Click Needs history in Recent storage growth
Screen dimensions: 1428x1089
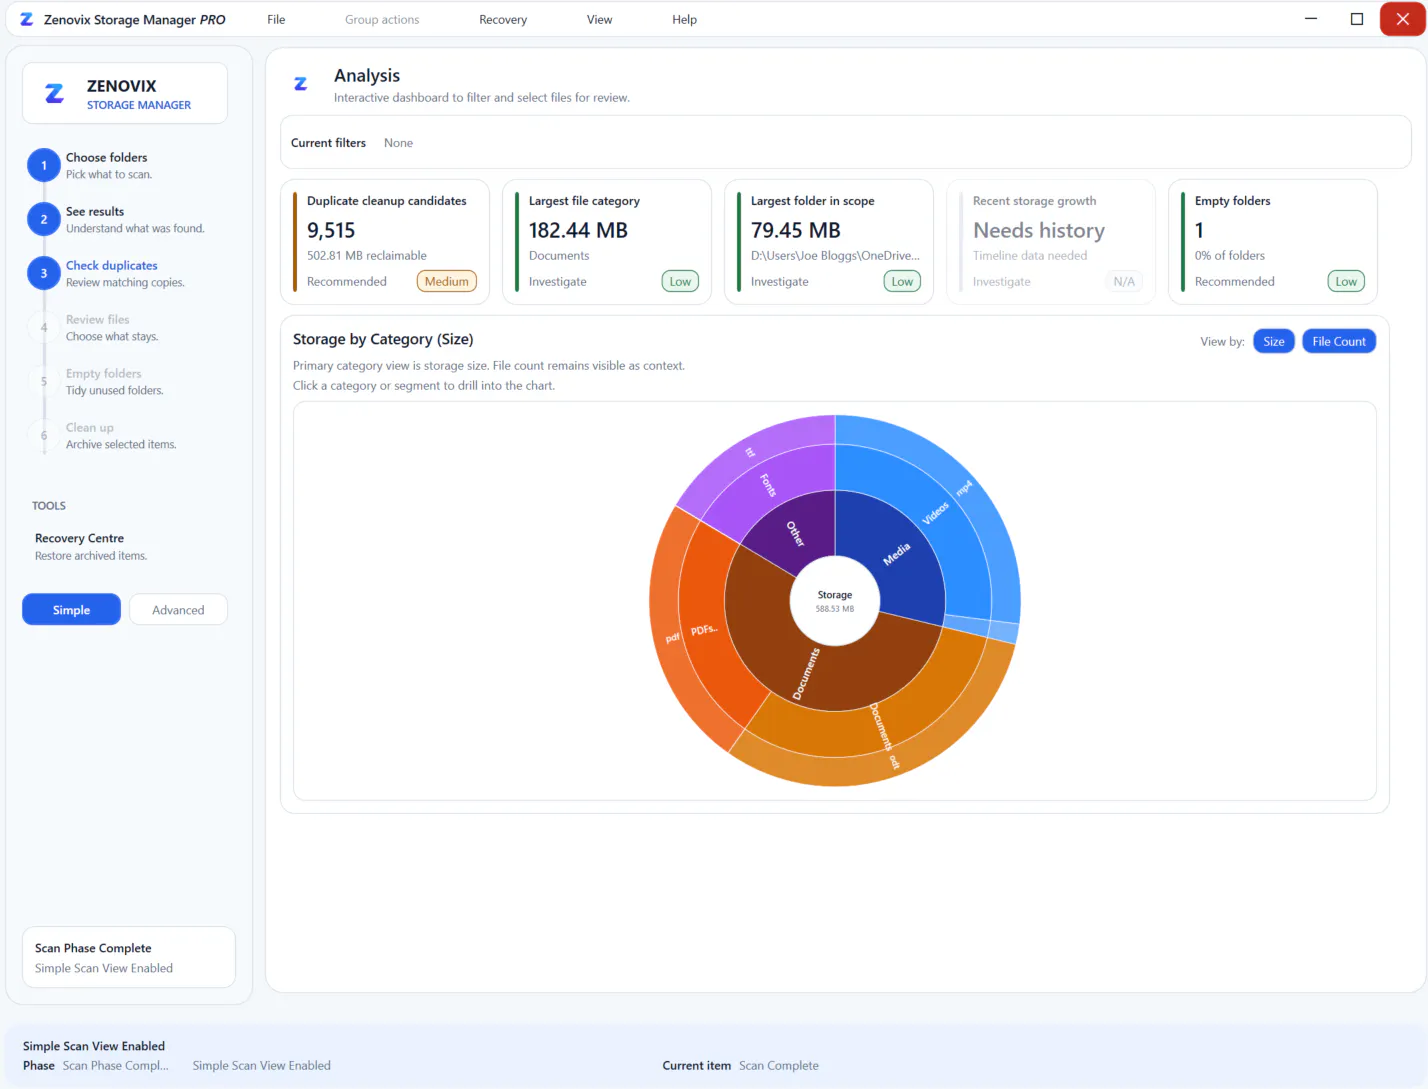[x=1039, y=230]
